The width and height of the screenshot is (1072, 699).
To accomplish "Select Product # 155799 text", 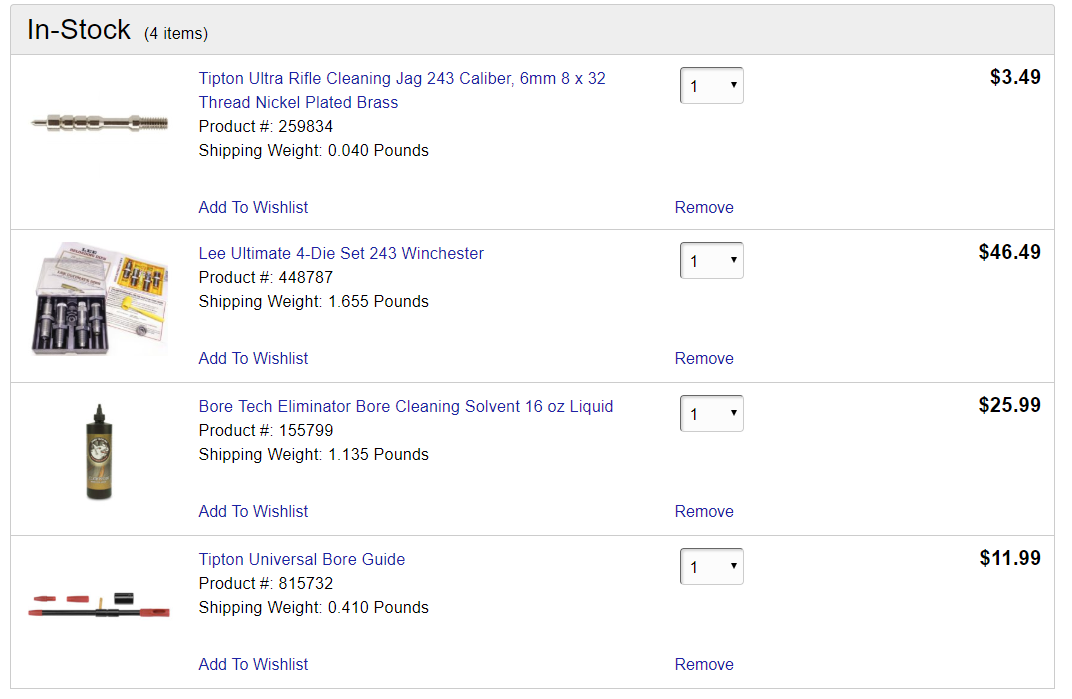I will point(266,431).
